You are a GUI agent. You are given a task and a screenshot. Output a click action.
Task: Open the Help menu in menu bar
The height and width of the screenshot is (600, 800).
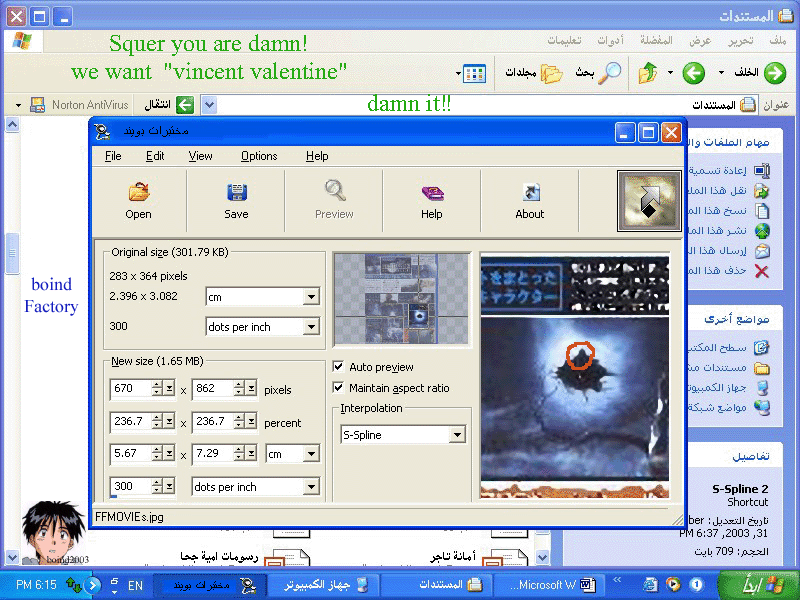point(317,156)
